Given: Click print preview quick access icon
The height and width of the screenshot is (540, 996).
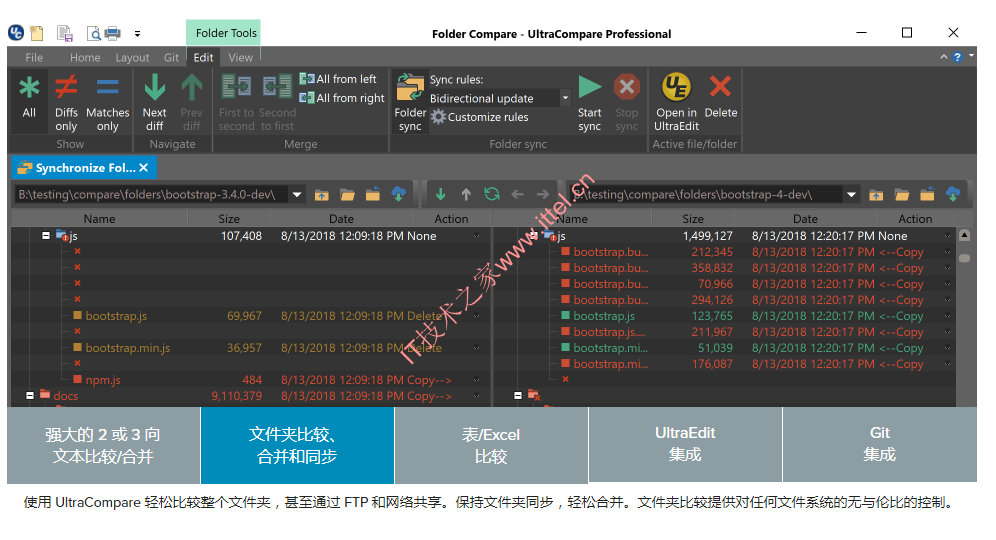Looking at the screenshot, I should [x=93, y=33].
